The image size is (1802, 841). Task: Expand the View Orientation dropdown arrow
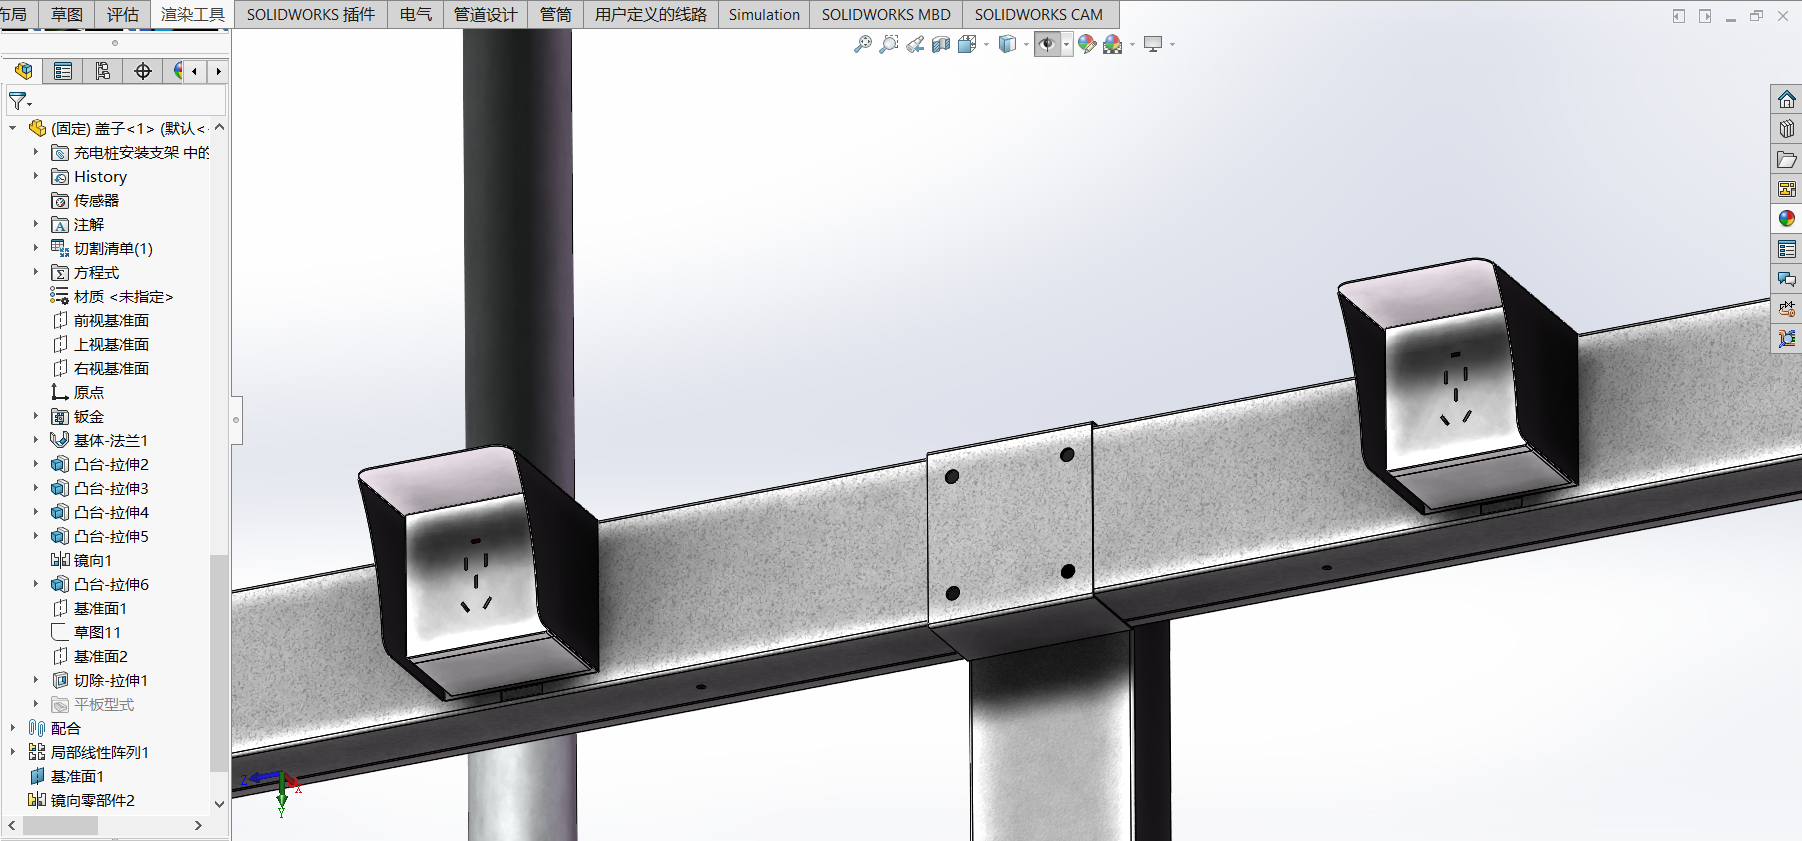(986, 44)
